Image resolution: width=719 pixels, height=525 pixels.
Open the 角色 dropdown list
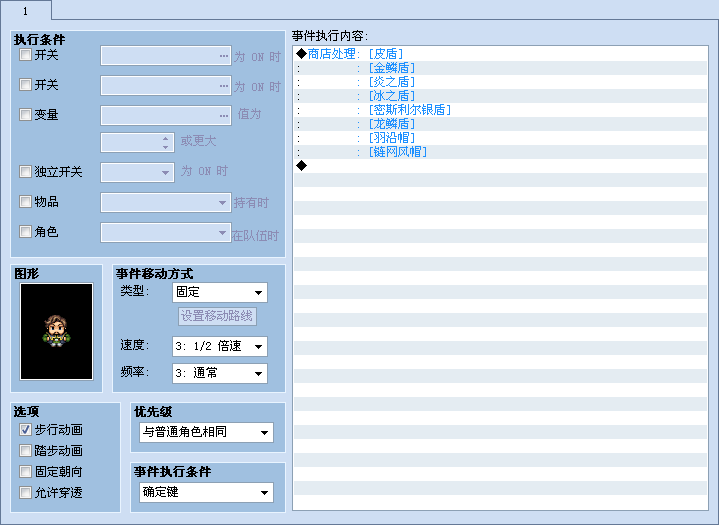[x=166, y=232]
